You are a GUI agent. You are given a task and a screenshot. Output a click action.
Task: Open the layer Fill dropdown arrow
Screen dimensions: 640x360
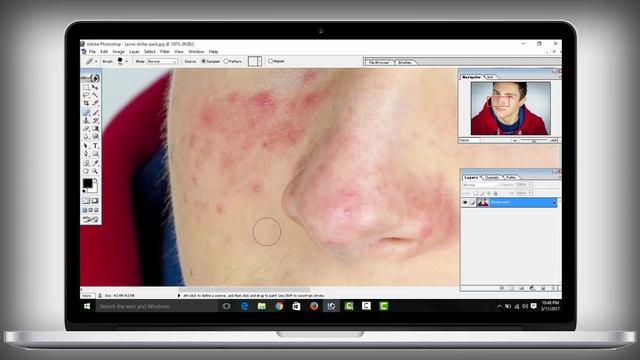(530, 193)
